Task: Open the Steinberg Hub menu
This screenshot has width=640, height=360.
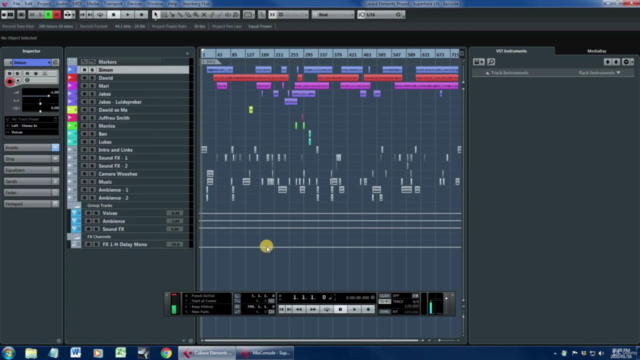Action: coord(196,4)
